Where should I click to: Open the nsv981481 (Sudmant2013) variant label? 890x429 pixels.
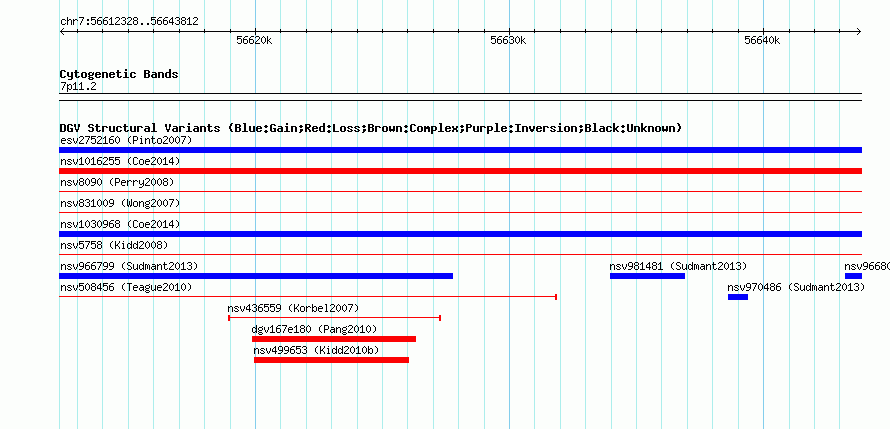pyautogui.click(x=678, y=266)
